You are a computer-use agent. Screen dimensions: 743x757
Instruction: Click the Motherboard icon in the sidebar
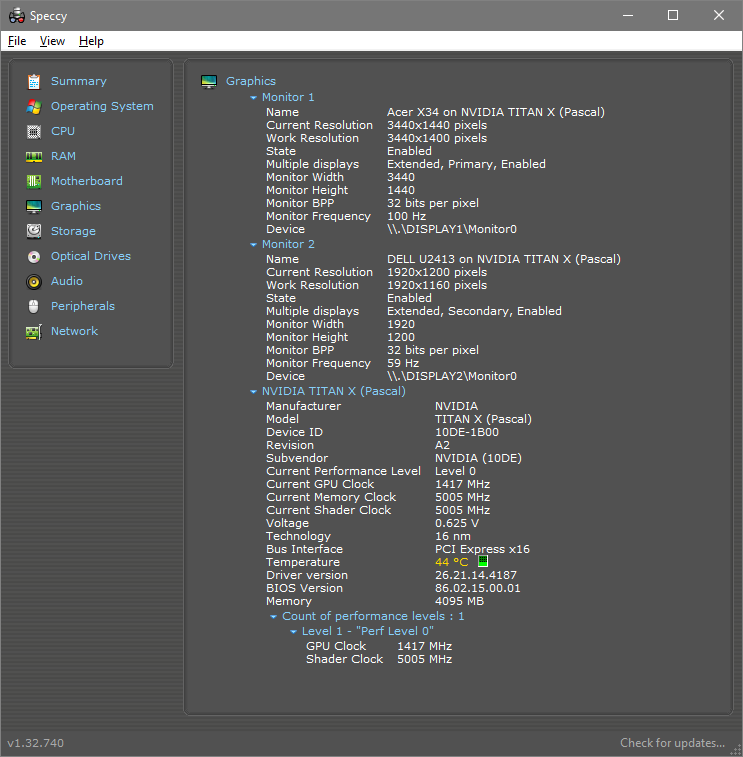click(34, 182)
